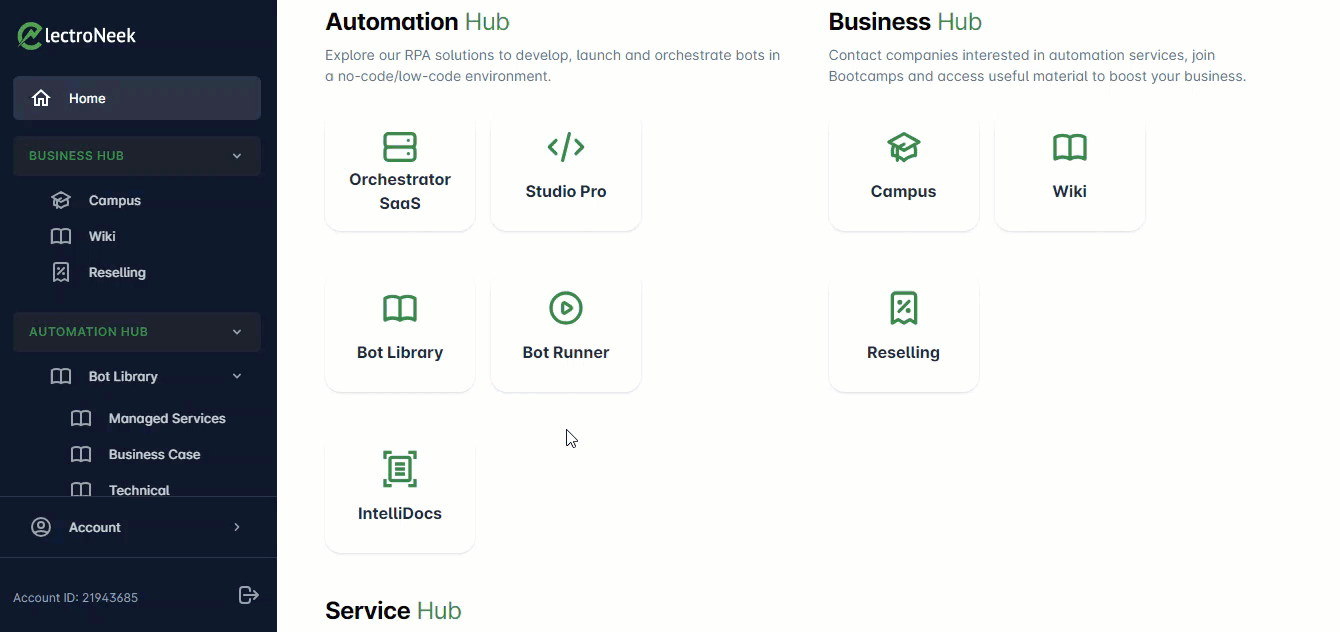This screenshot has width=1340, height=632.
Task: Collapse the Business Hub sidebar section
Action: click(x=237, y=156)
